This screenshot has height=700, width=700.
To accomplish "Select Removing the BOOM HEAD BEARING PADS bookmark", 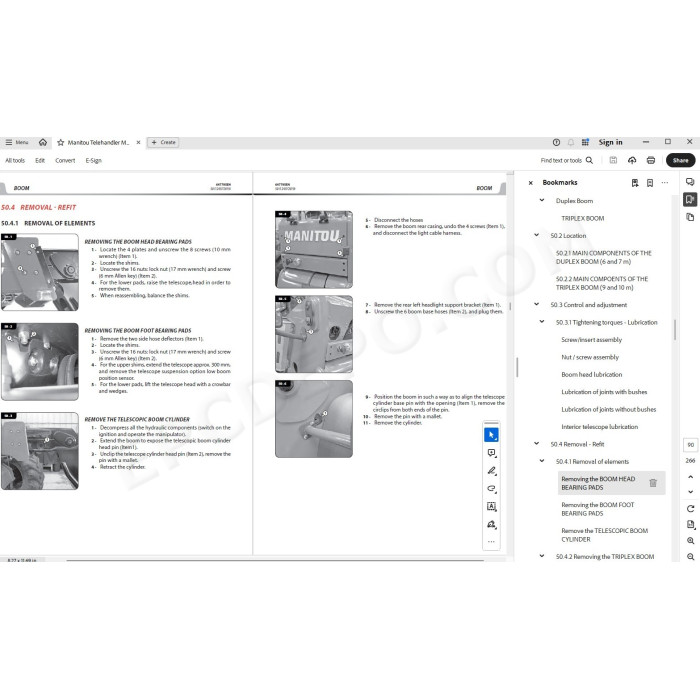I will [598, 483].
